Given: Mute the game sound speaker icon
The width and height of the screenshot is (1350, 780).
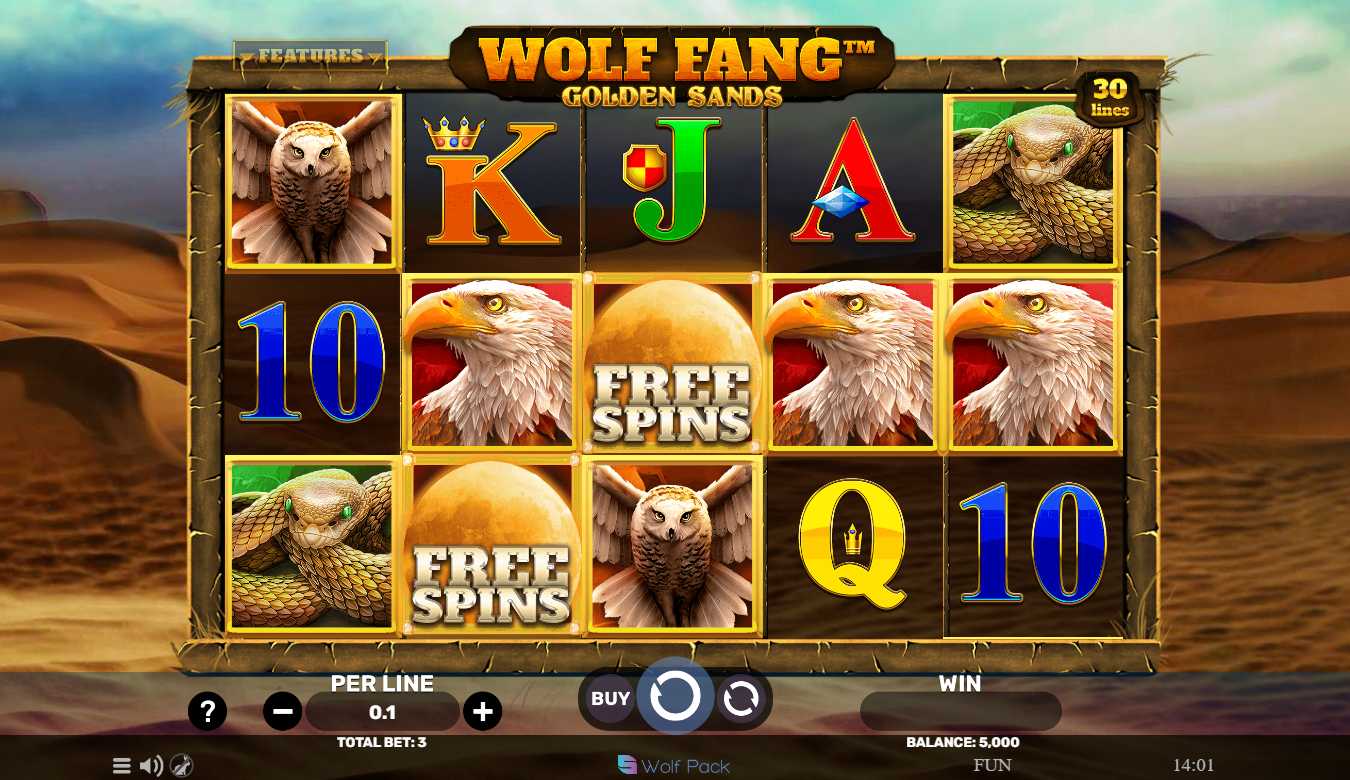Looking at the screenshot, I should [x=152, y=766].
